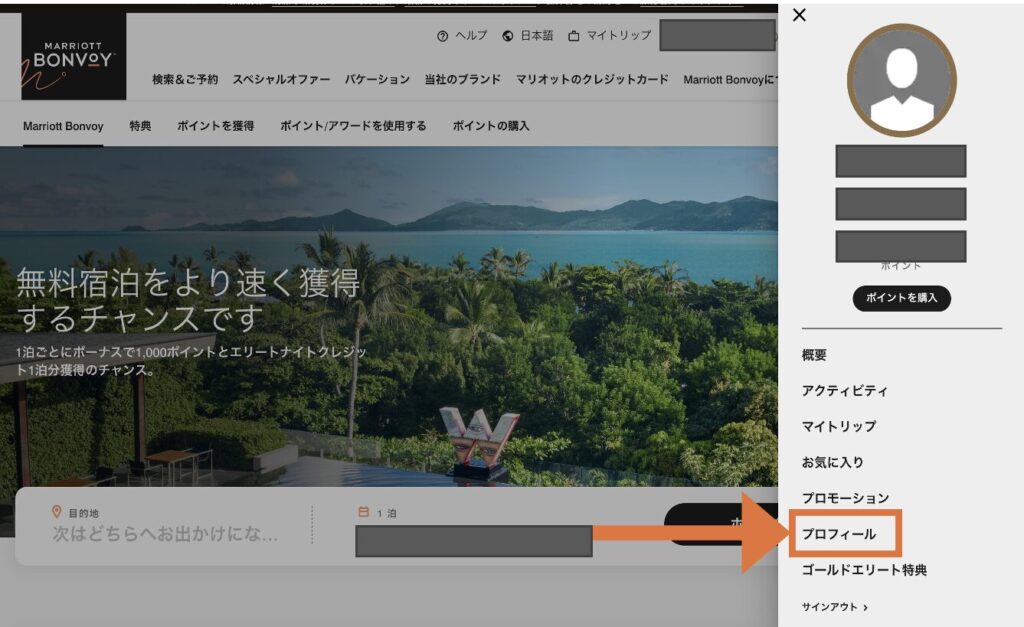Screen dimensions: 1024x627
Task: Click the help question mark icon
Action: point(442,36)
